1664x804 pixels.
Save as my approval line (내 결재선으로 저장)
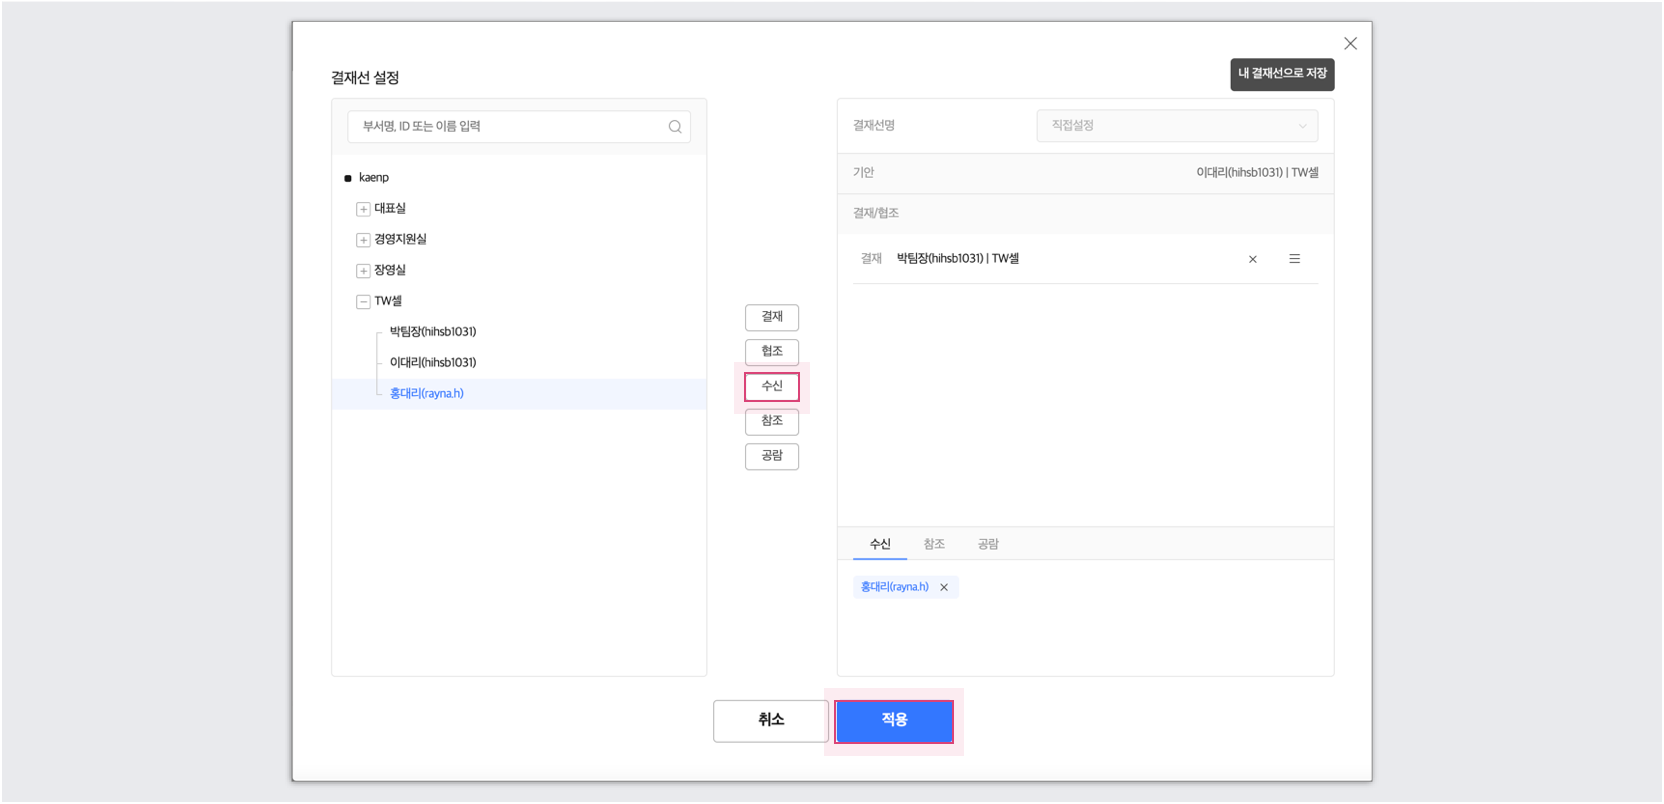coord(1282,74)
